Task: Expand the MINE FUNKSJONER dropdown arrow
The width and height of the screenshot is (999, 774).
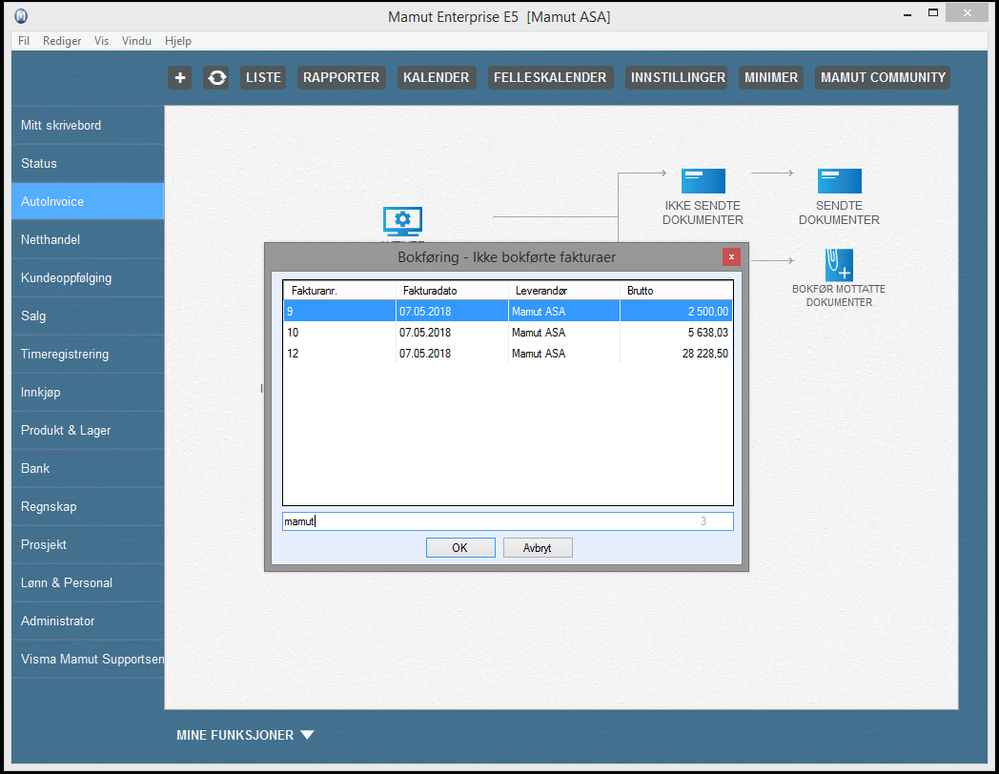Action: [x=307, y=735]
